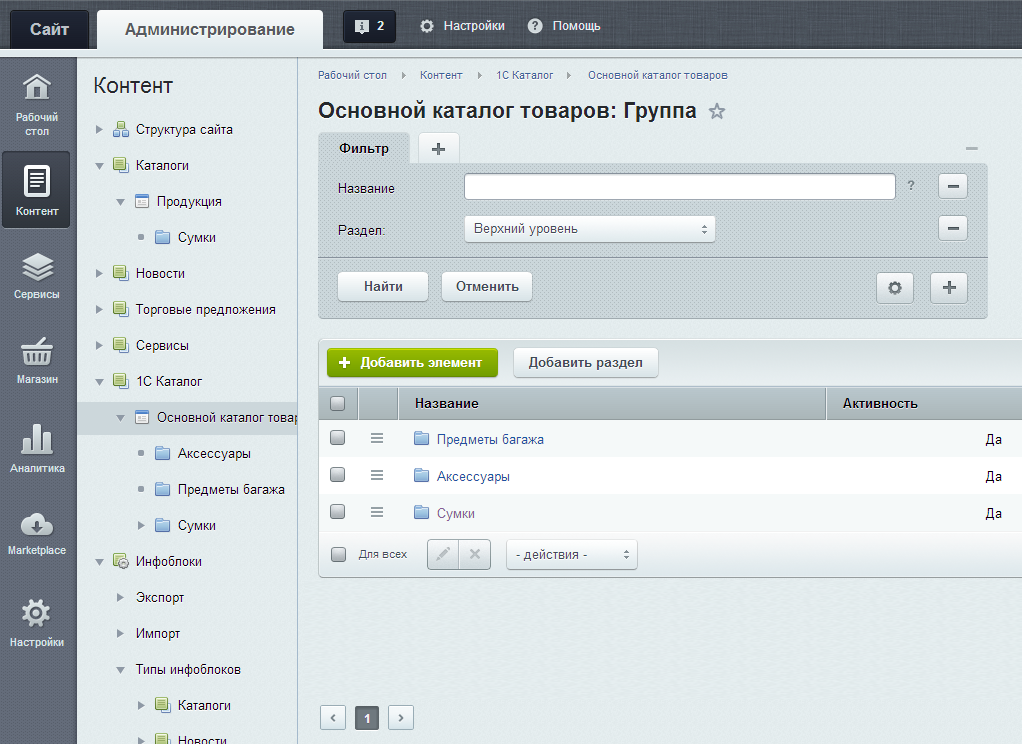Add a filter field with plus button beside gear
1022x744 pixels.
949,288
